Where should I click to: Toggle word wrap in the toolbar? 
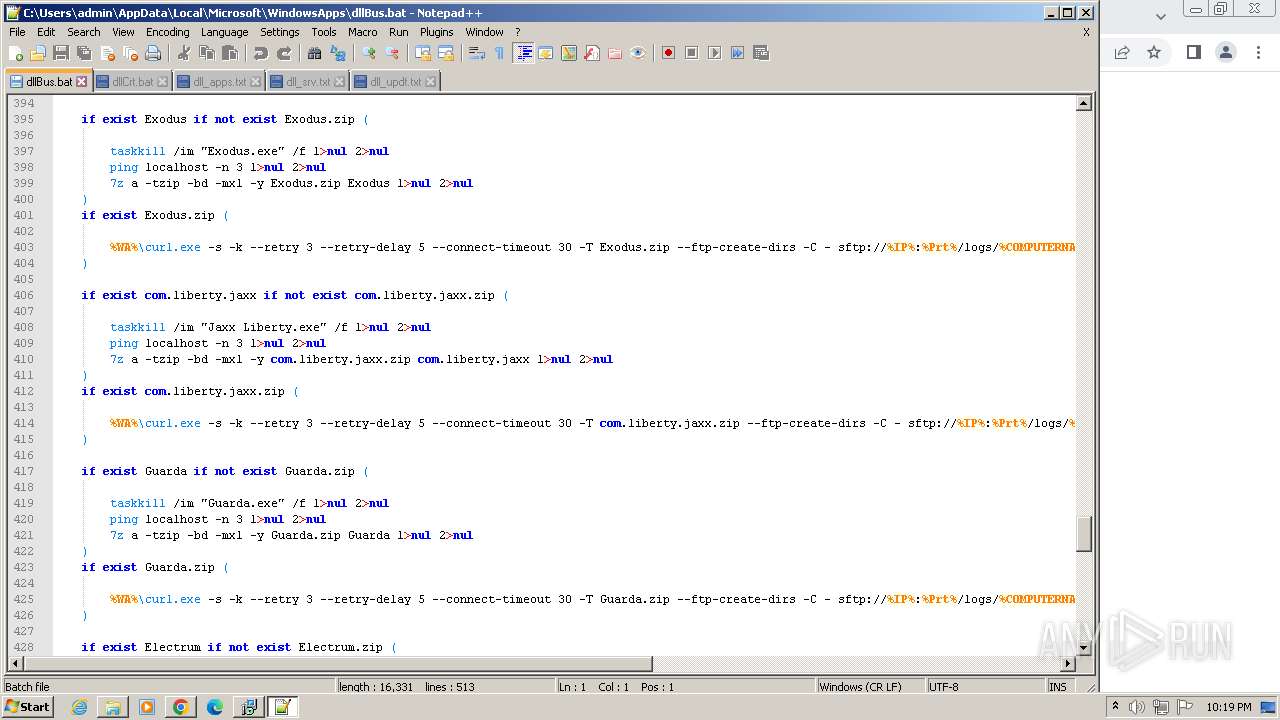(477, 53)
